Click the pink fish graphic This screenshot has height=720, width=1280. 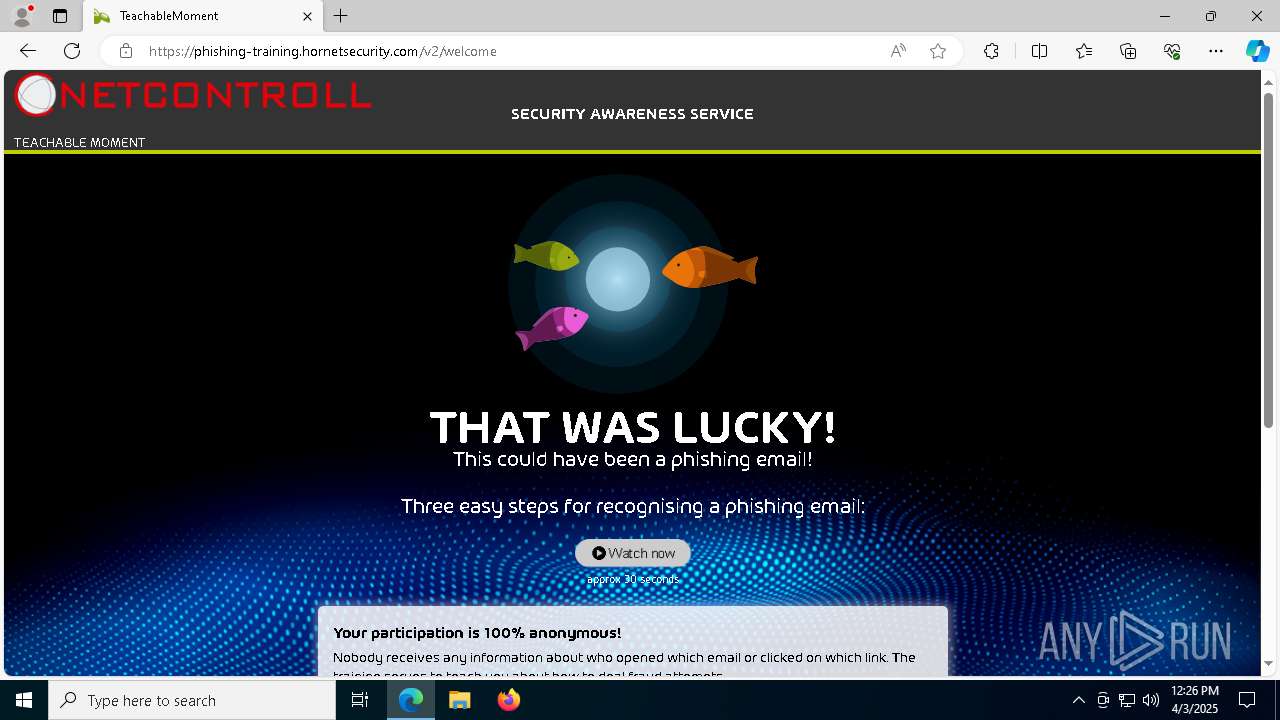pos(551,328)
